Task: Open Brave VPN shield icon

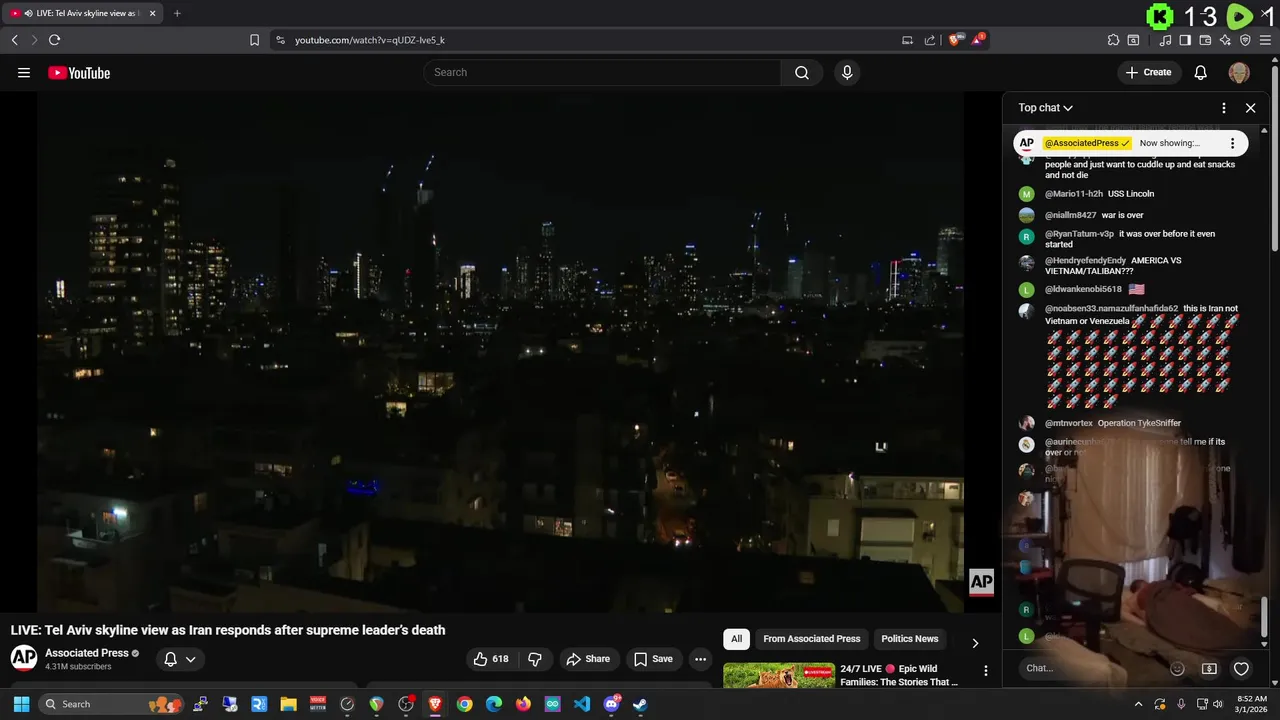Action: click(x=1245, y=40)
